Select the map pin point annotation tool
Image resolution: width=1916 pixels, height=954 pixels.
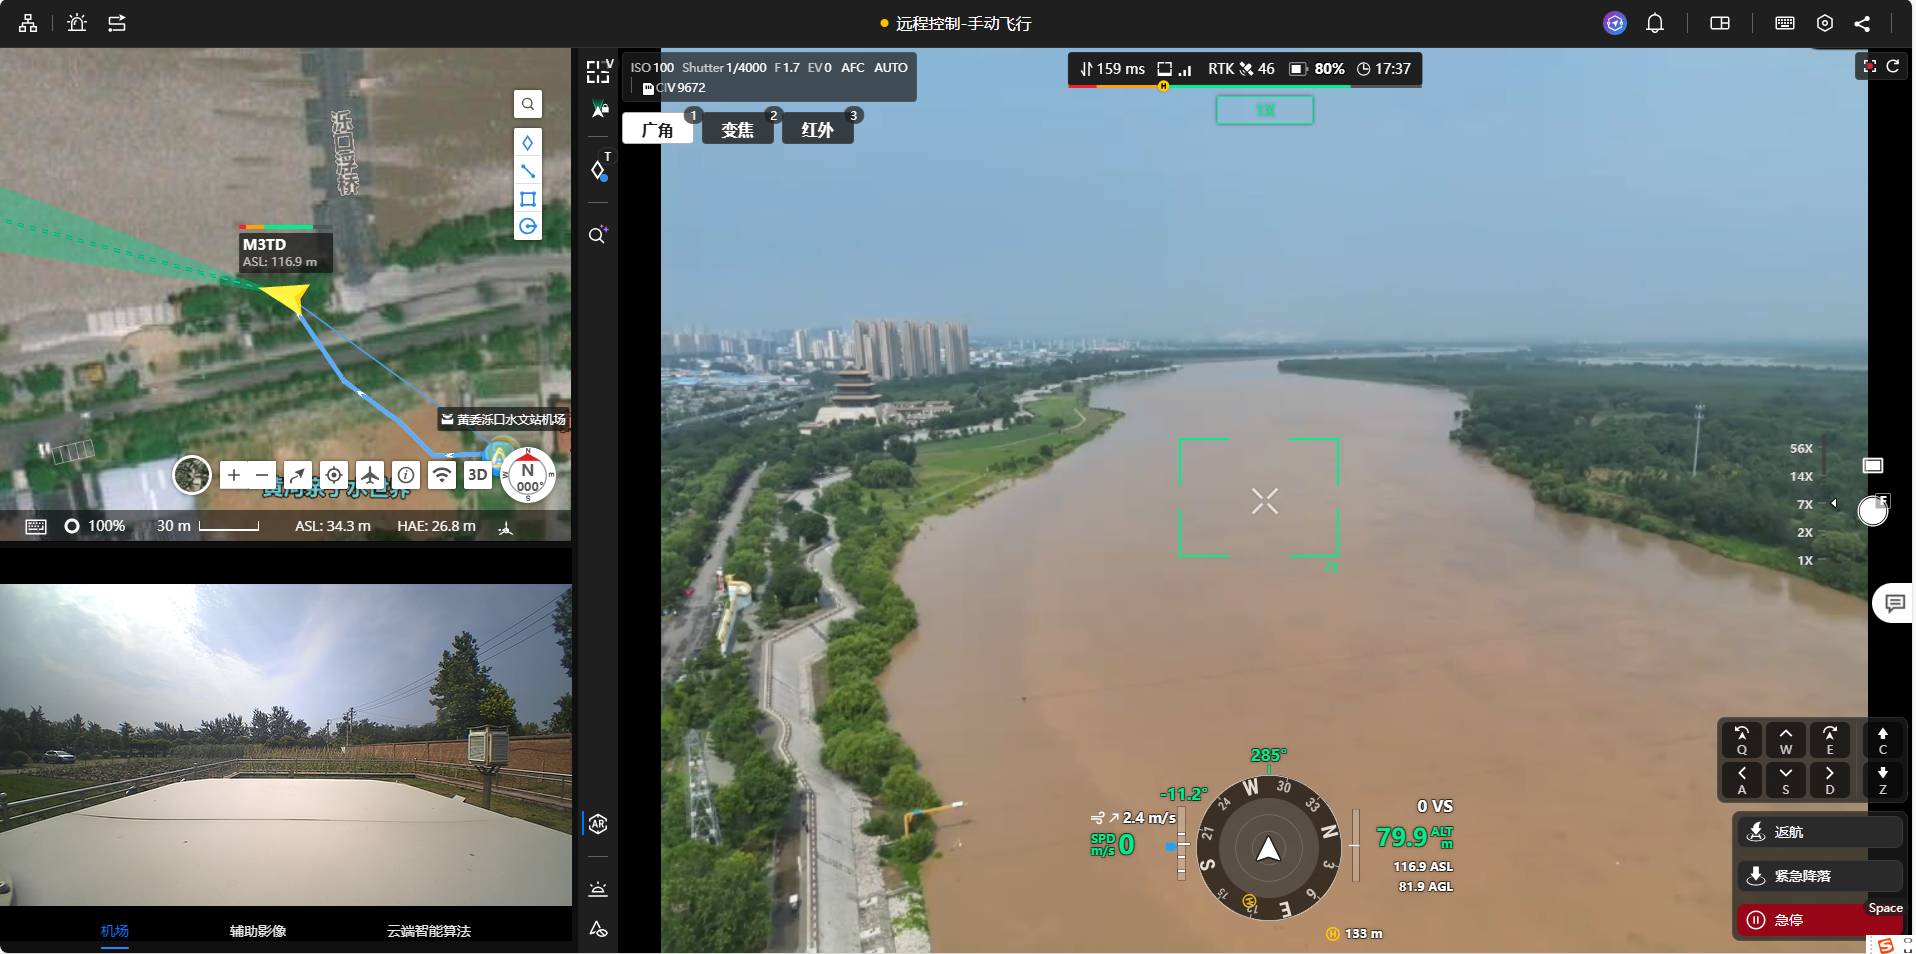point(528,143)
